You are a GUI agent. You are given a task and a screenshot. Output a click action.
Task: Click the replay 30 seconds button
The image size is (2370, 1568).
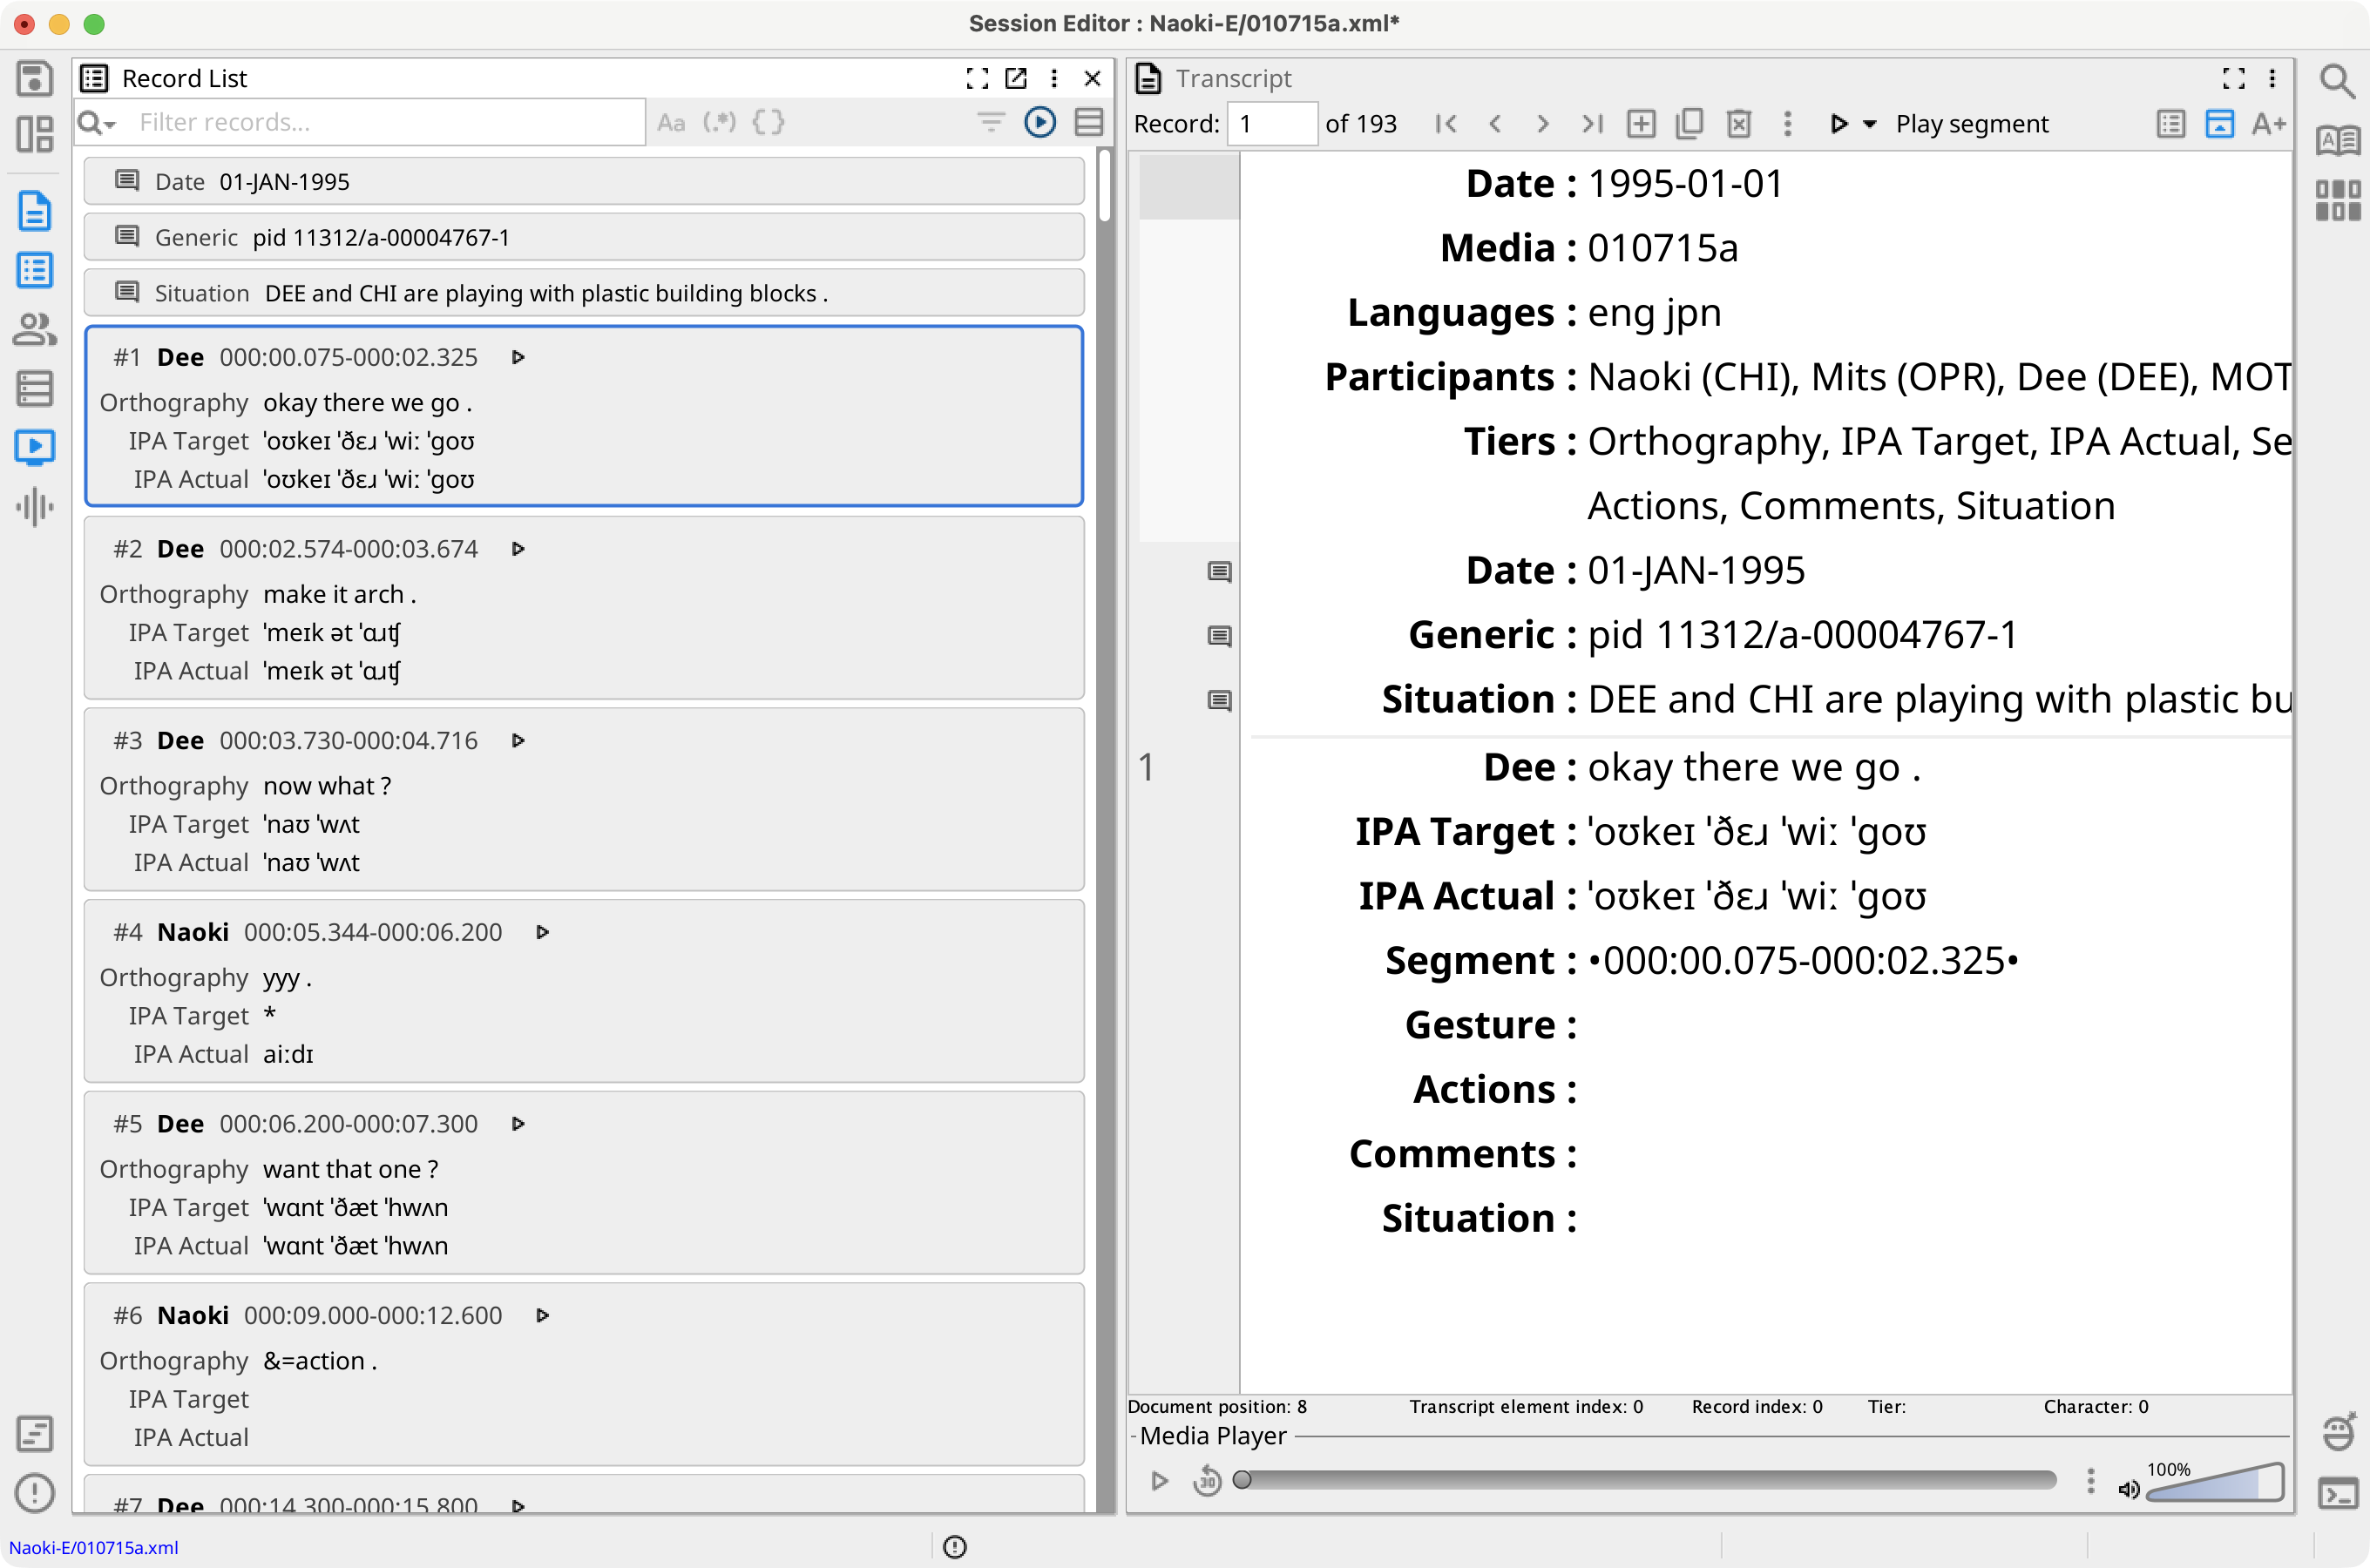[1207, 1481]
